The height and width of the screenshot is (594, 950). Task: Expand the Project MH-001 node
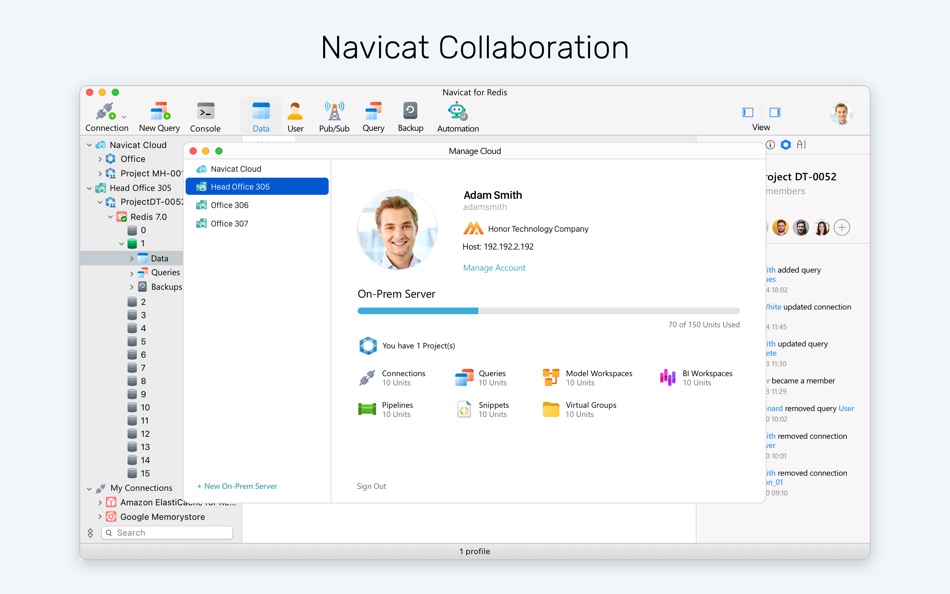point(100,173)
